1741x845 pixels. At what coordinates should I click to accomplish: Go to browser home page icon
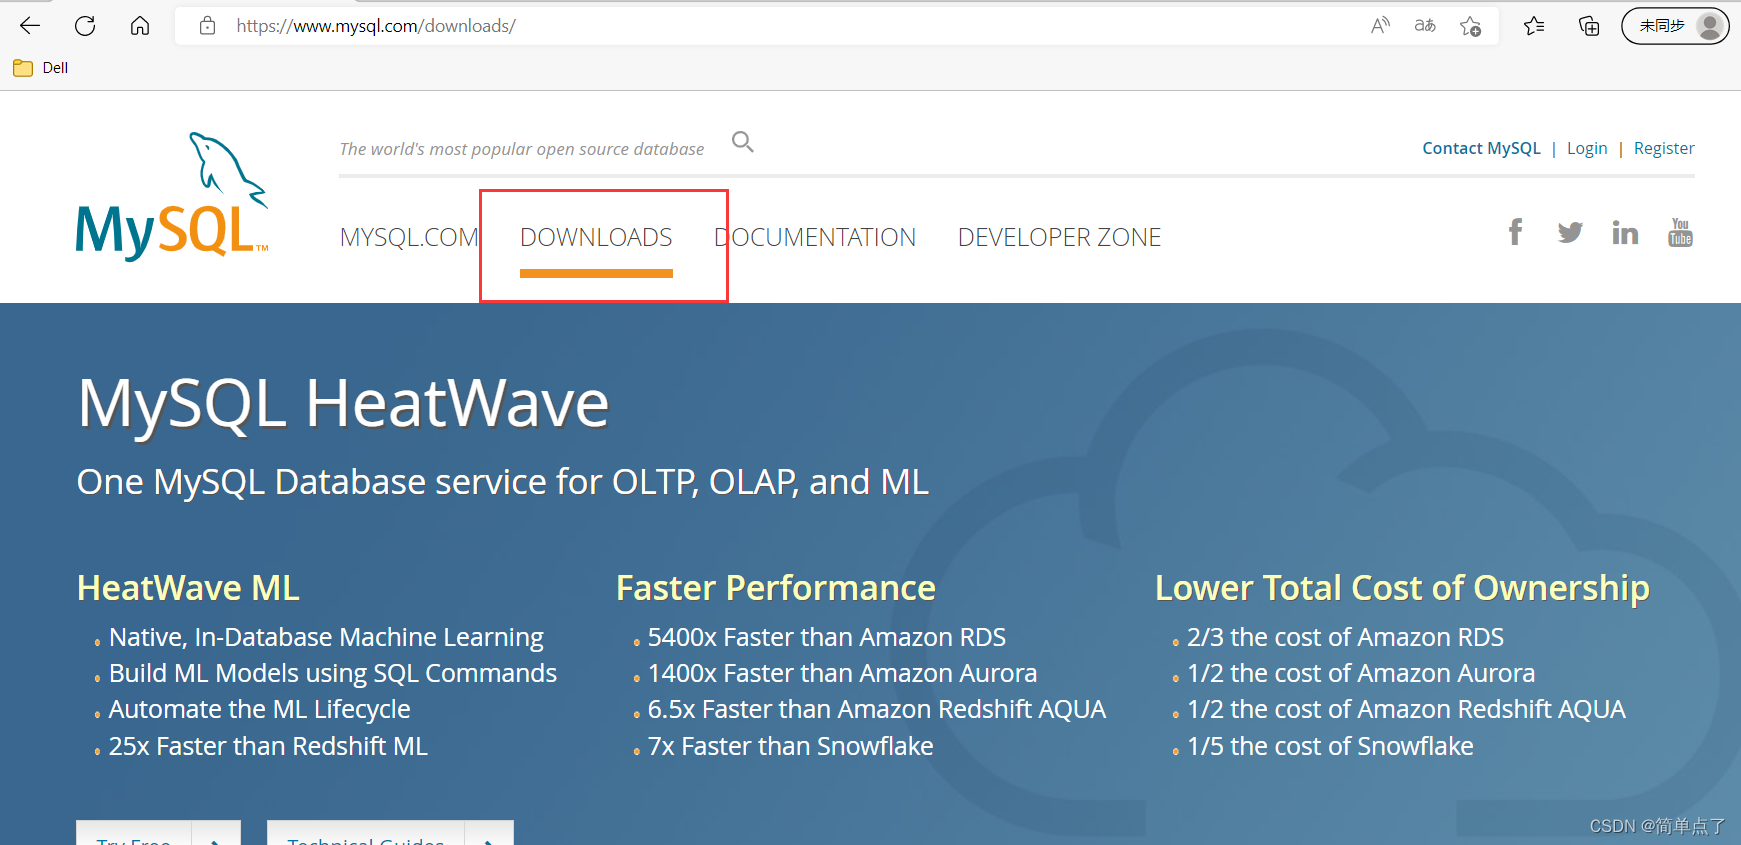tap(140, 26)
